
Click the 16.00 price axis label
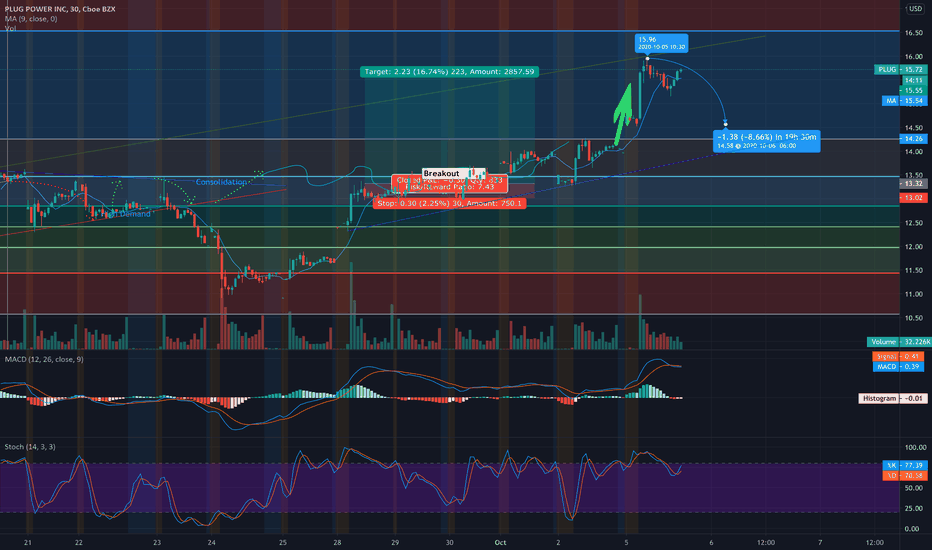[x=914, y=56]
